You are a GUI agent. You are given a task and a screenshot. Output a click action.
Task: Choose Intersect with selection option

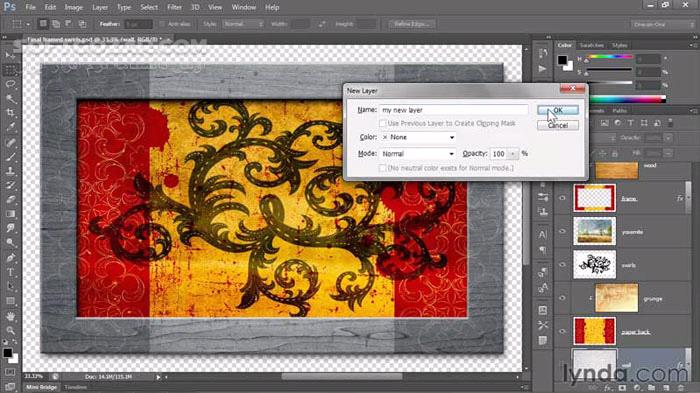(x=82, y=24)
